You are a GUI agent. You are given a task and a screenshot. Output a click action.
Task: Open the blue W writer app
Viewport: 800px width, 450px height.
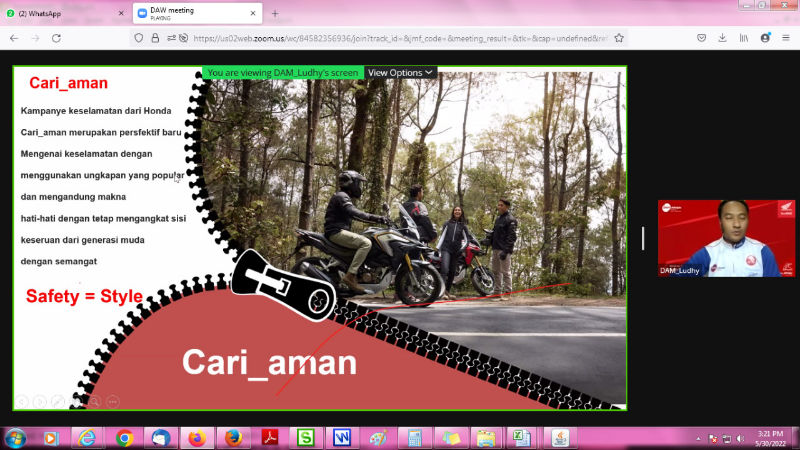(x=342, y=438)
